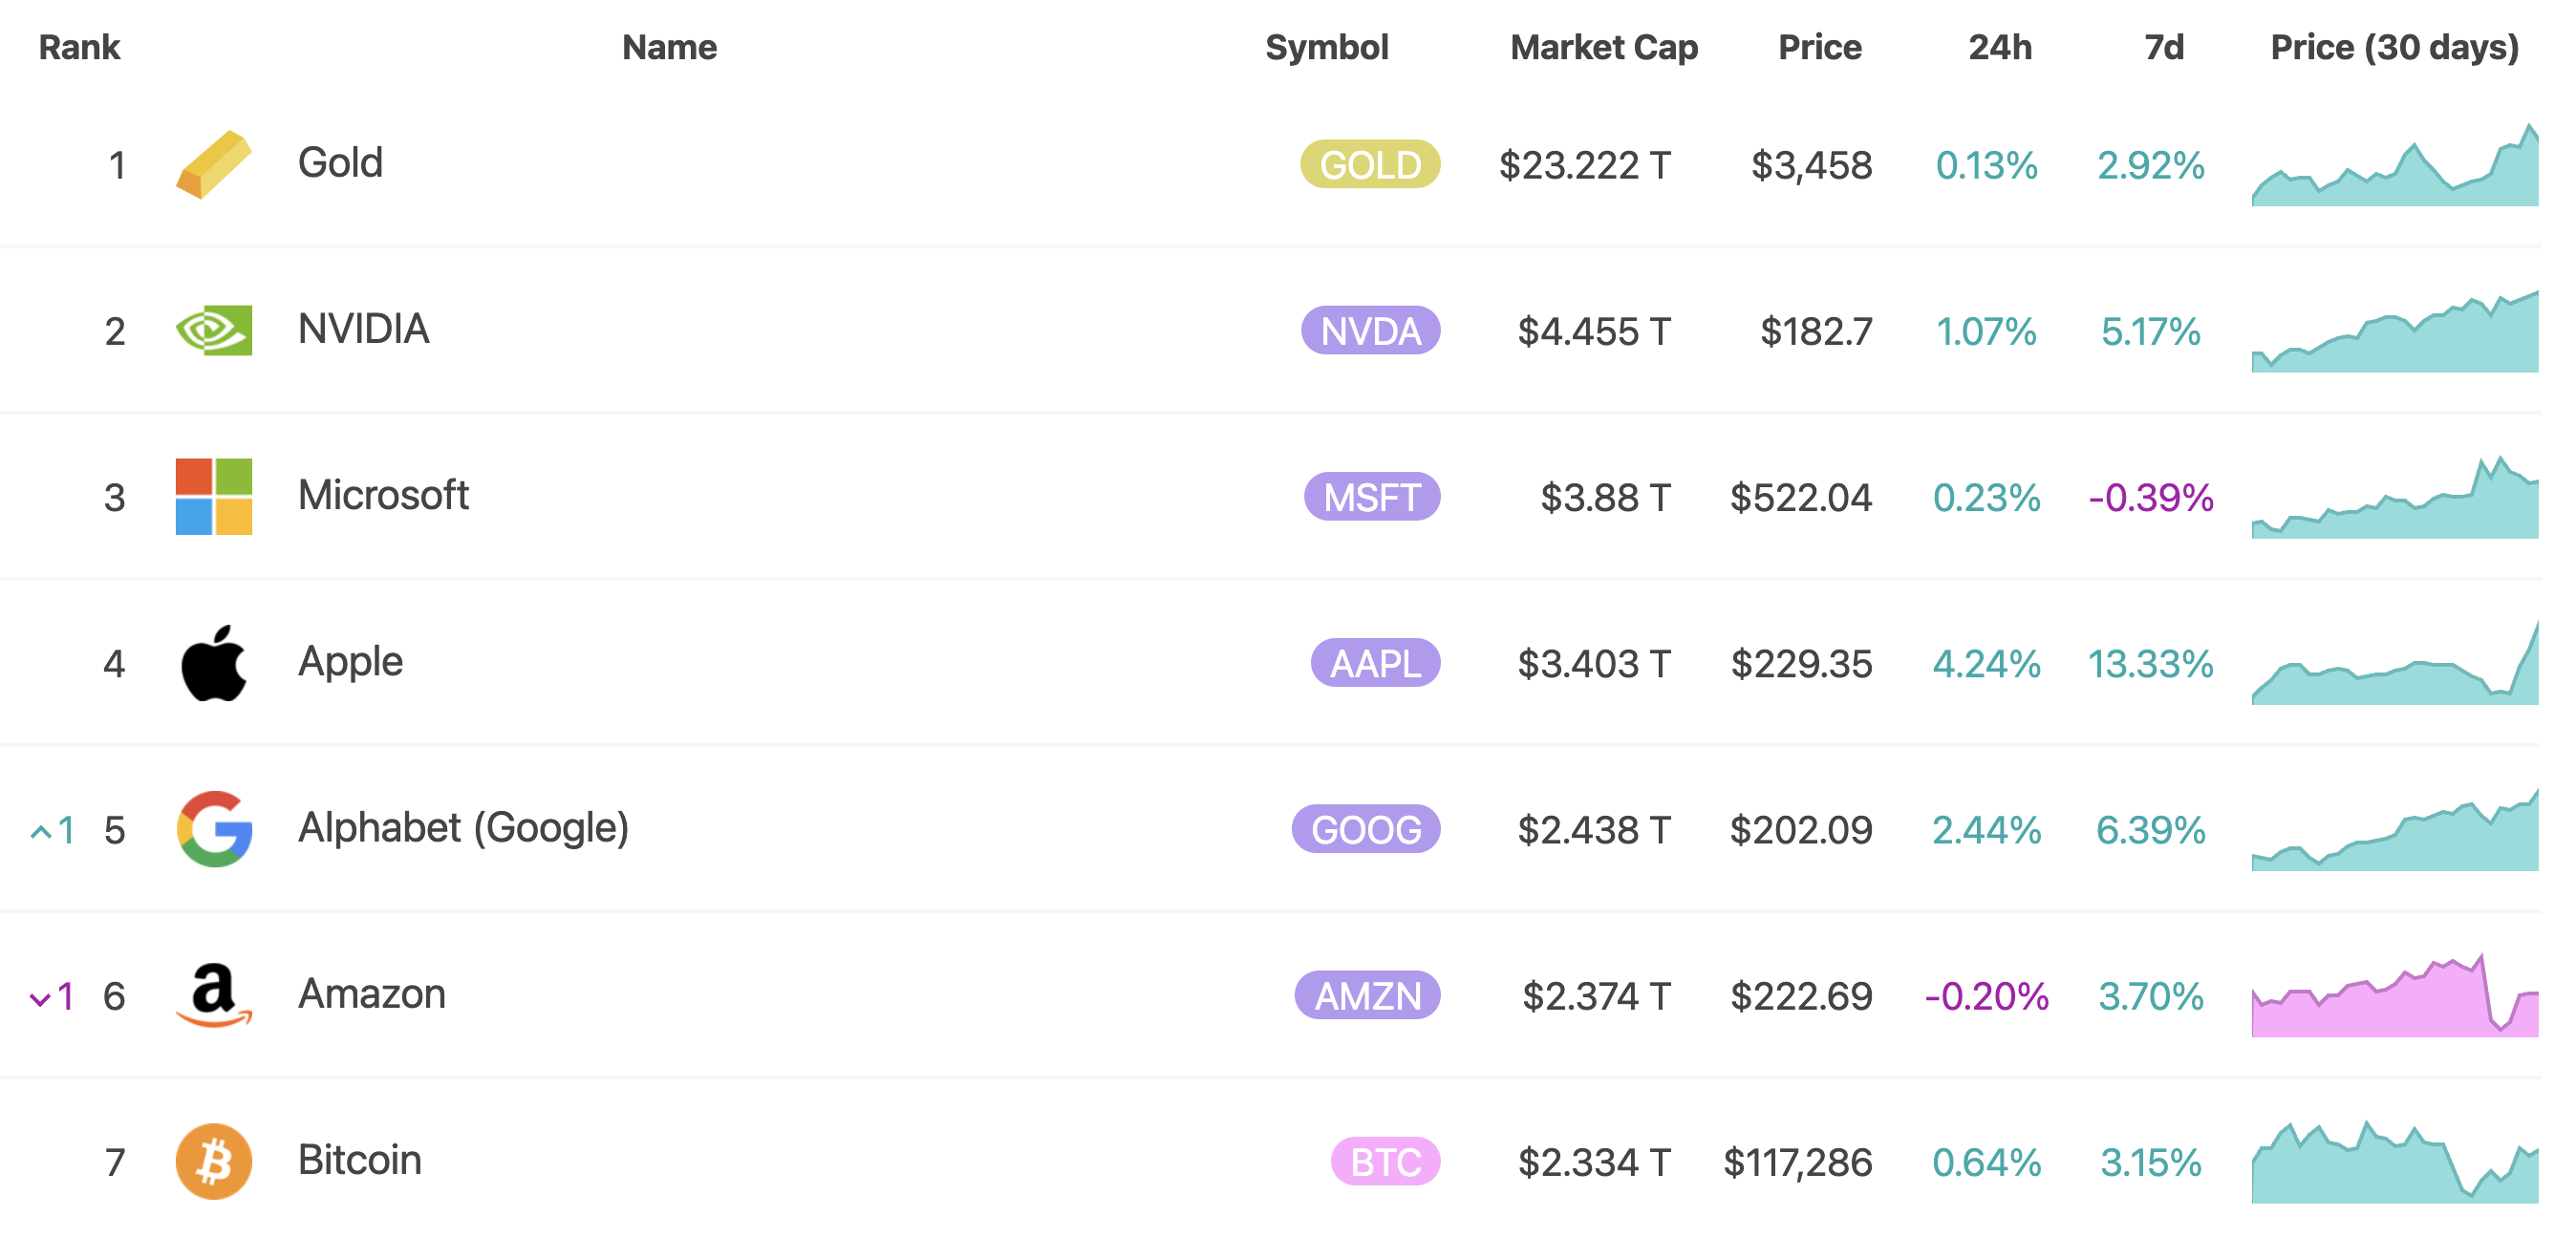Open the Microsoft company link

pos(383,495)
